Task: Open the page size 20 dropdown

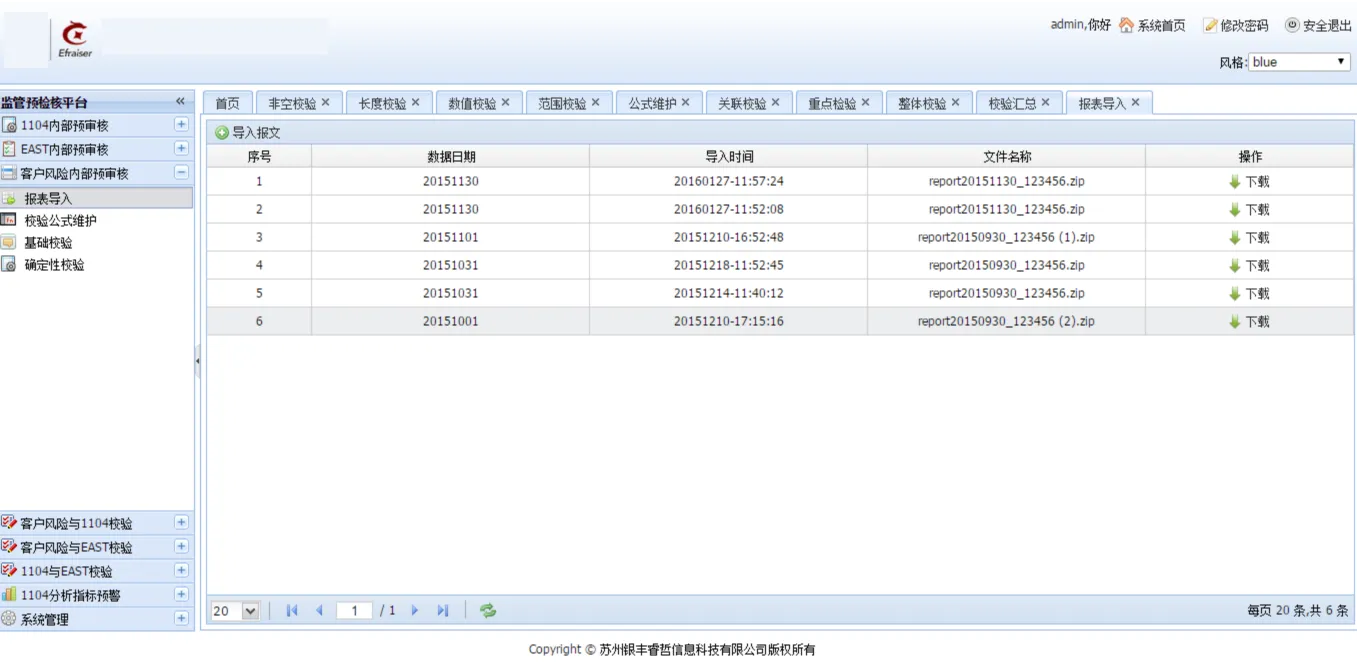Action: click(235, 611)
